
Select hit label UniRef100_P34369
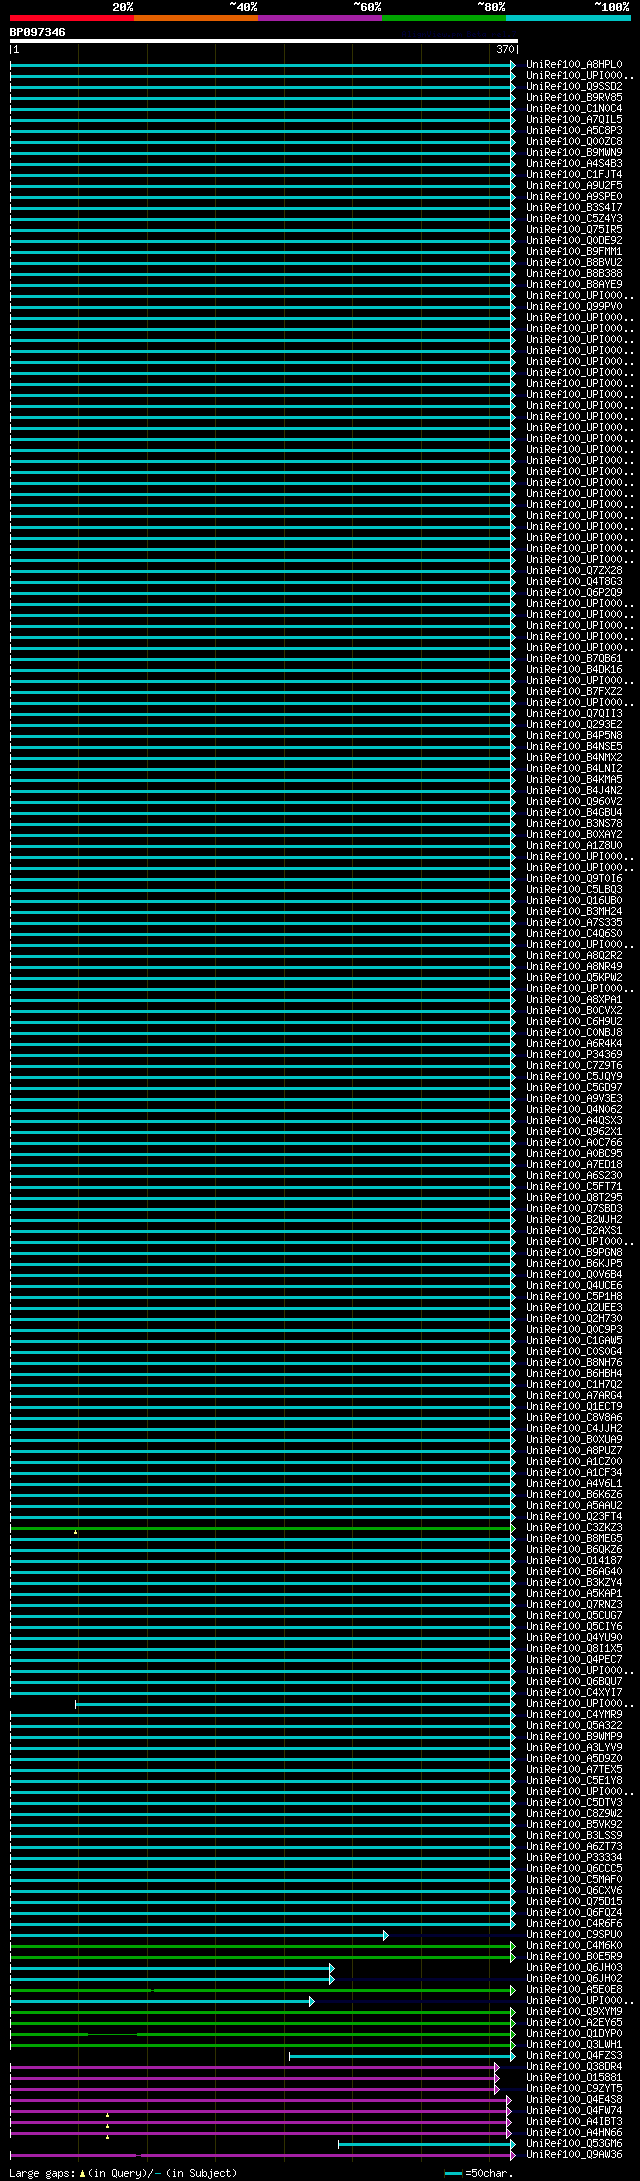click(x=574, y=1055)
